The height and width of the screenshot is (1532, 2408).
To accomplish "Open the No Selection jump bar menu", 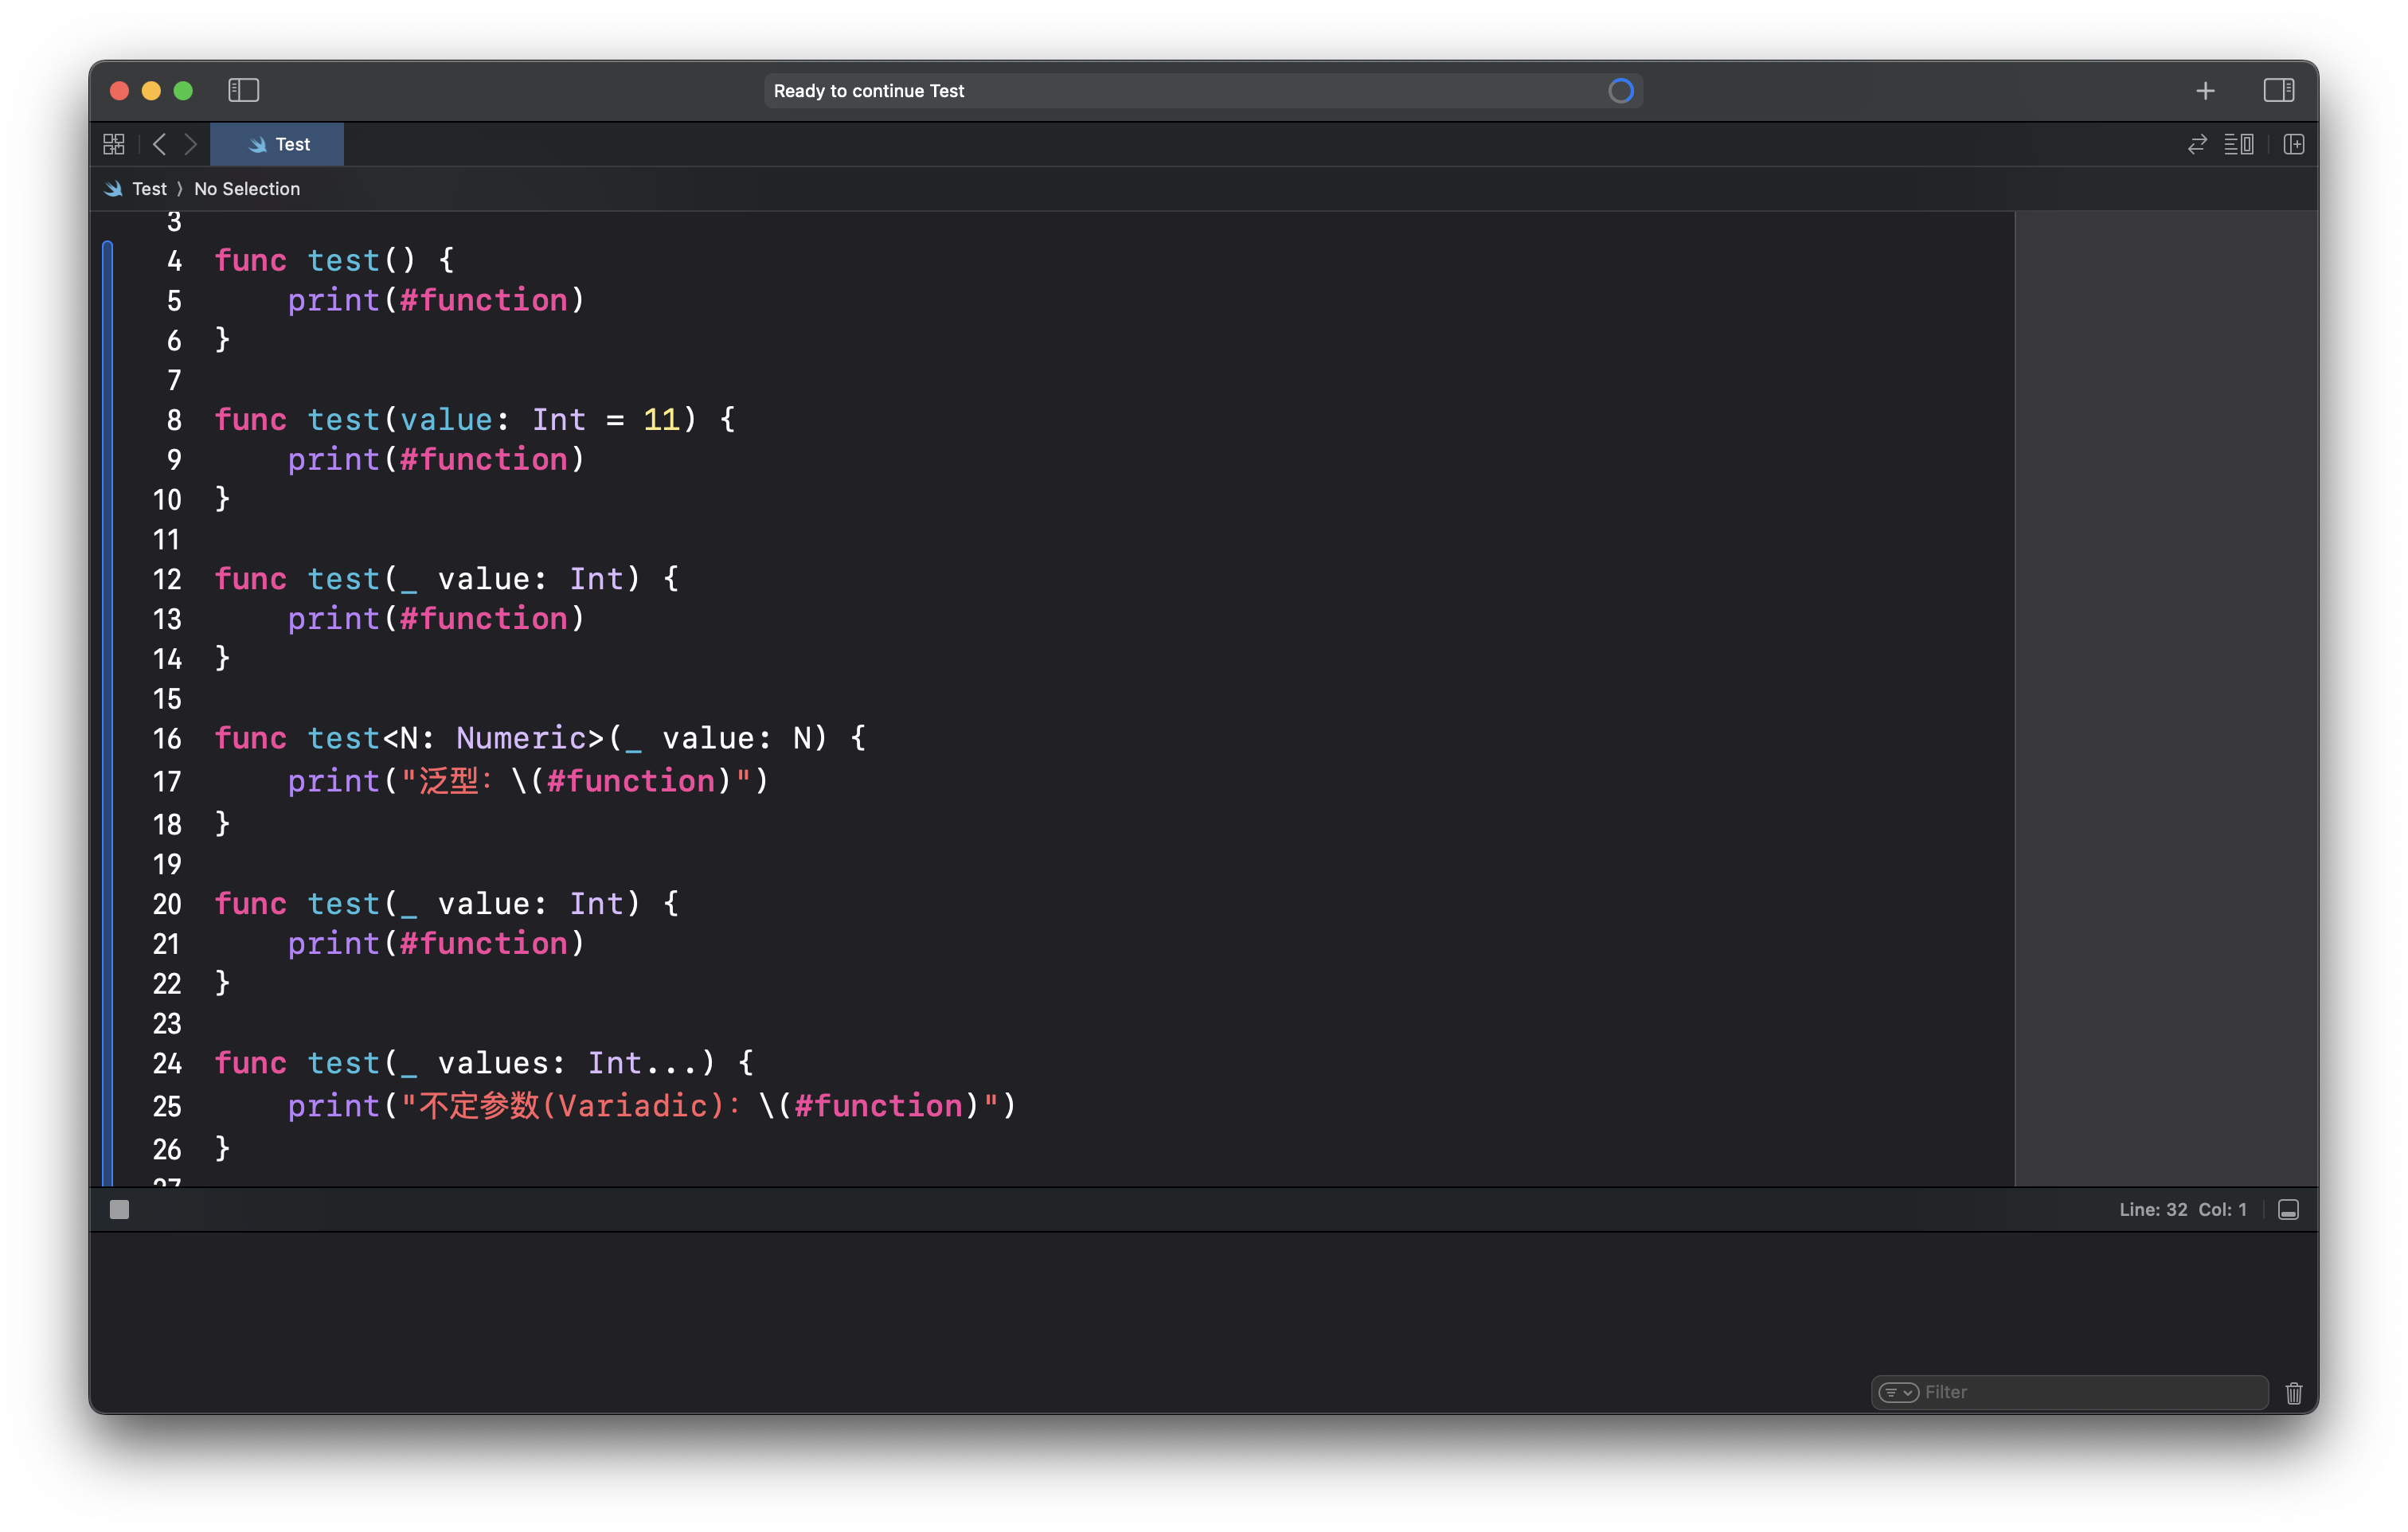I will point(247,189).
